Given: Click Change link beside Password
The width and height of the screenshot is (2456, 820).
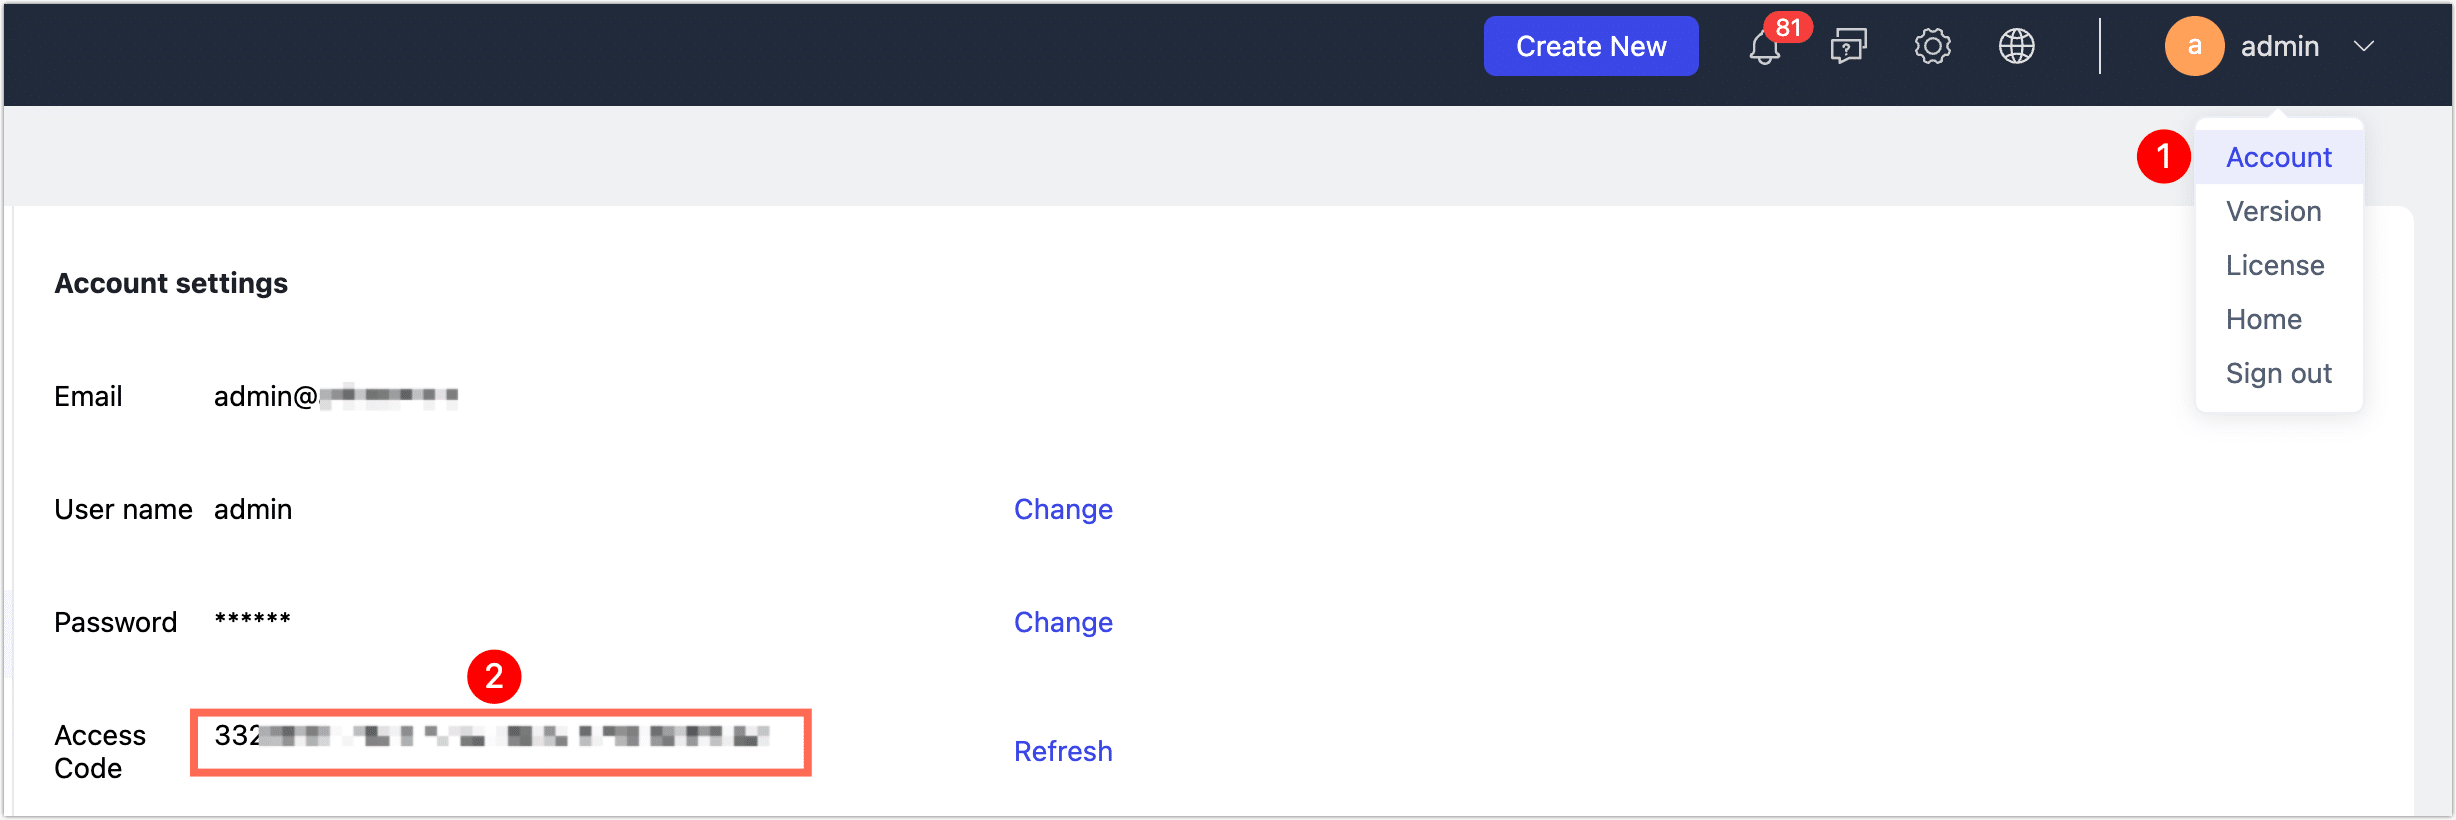Looking at the screenshot, I should [x=1063, y=622].
